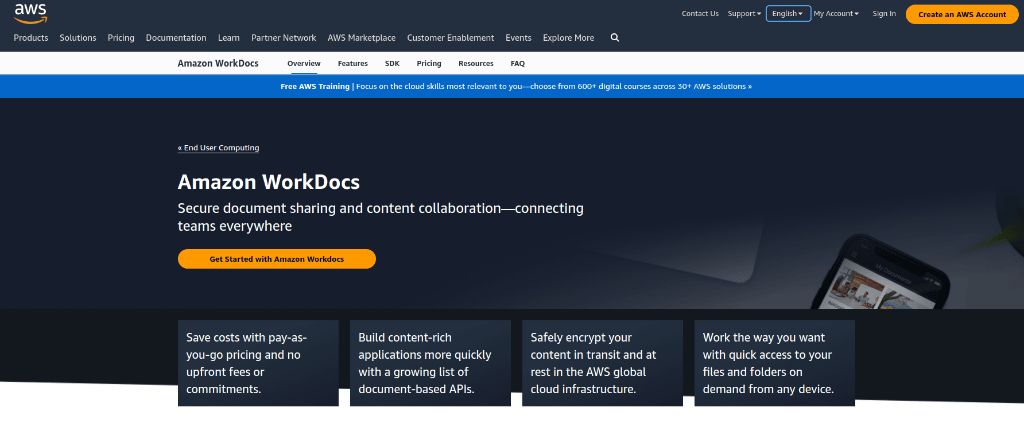Viewport: 1024px width, 436px height.
Task: Click the pay-as-you-go pricing card
Action: 258,363
